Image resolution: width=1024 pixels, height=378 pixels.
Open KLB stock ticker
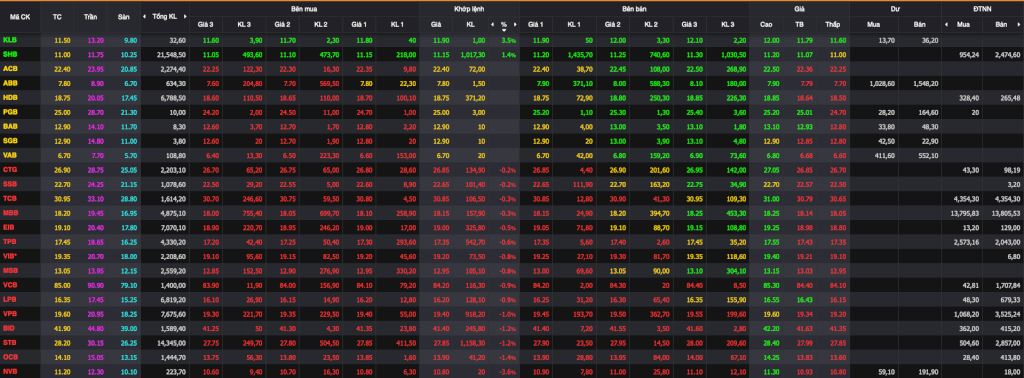coord(10,40)
